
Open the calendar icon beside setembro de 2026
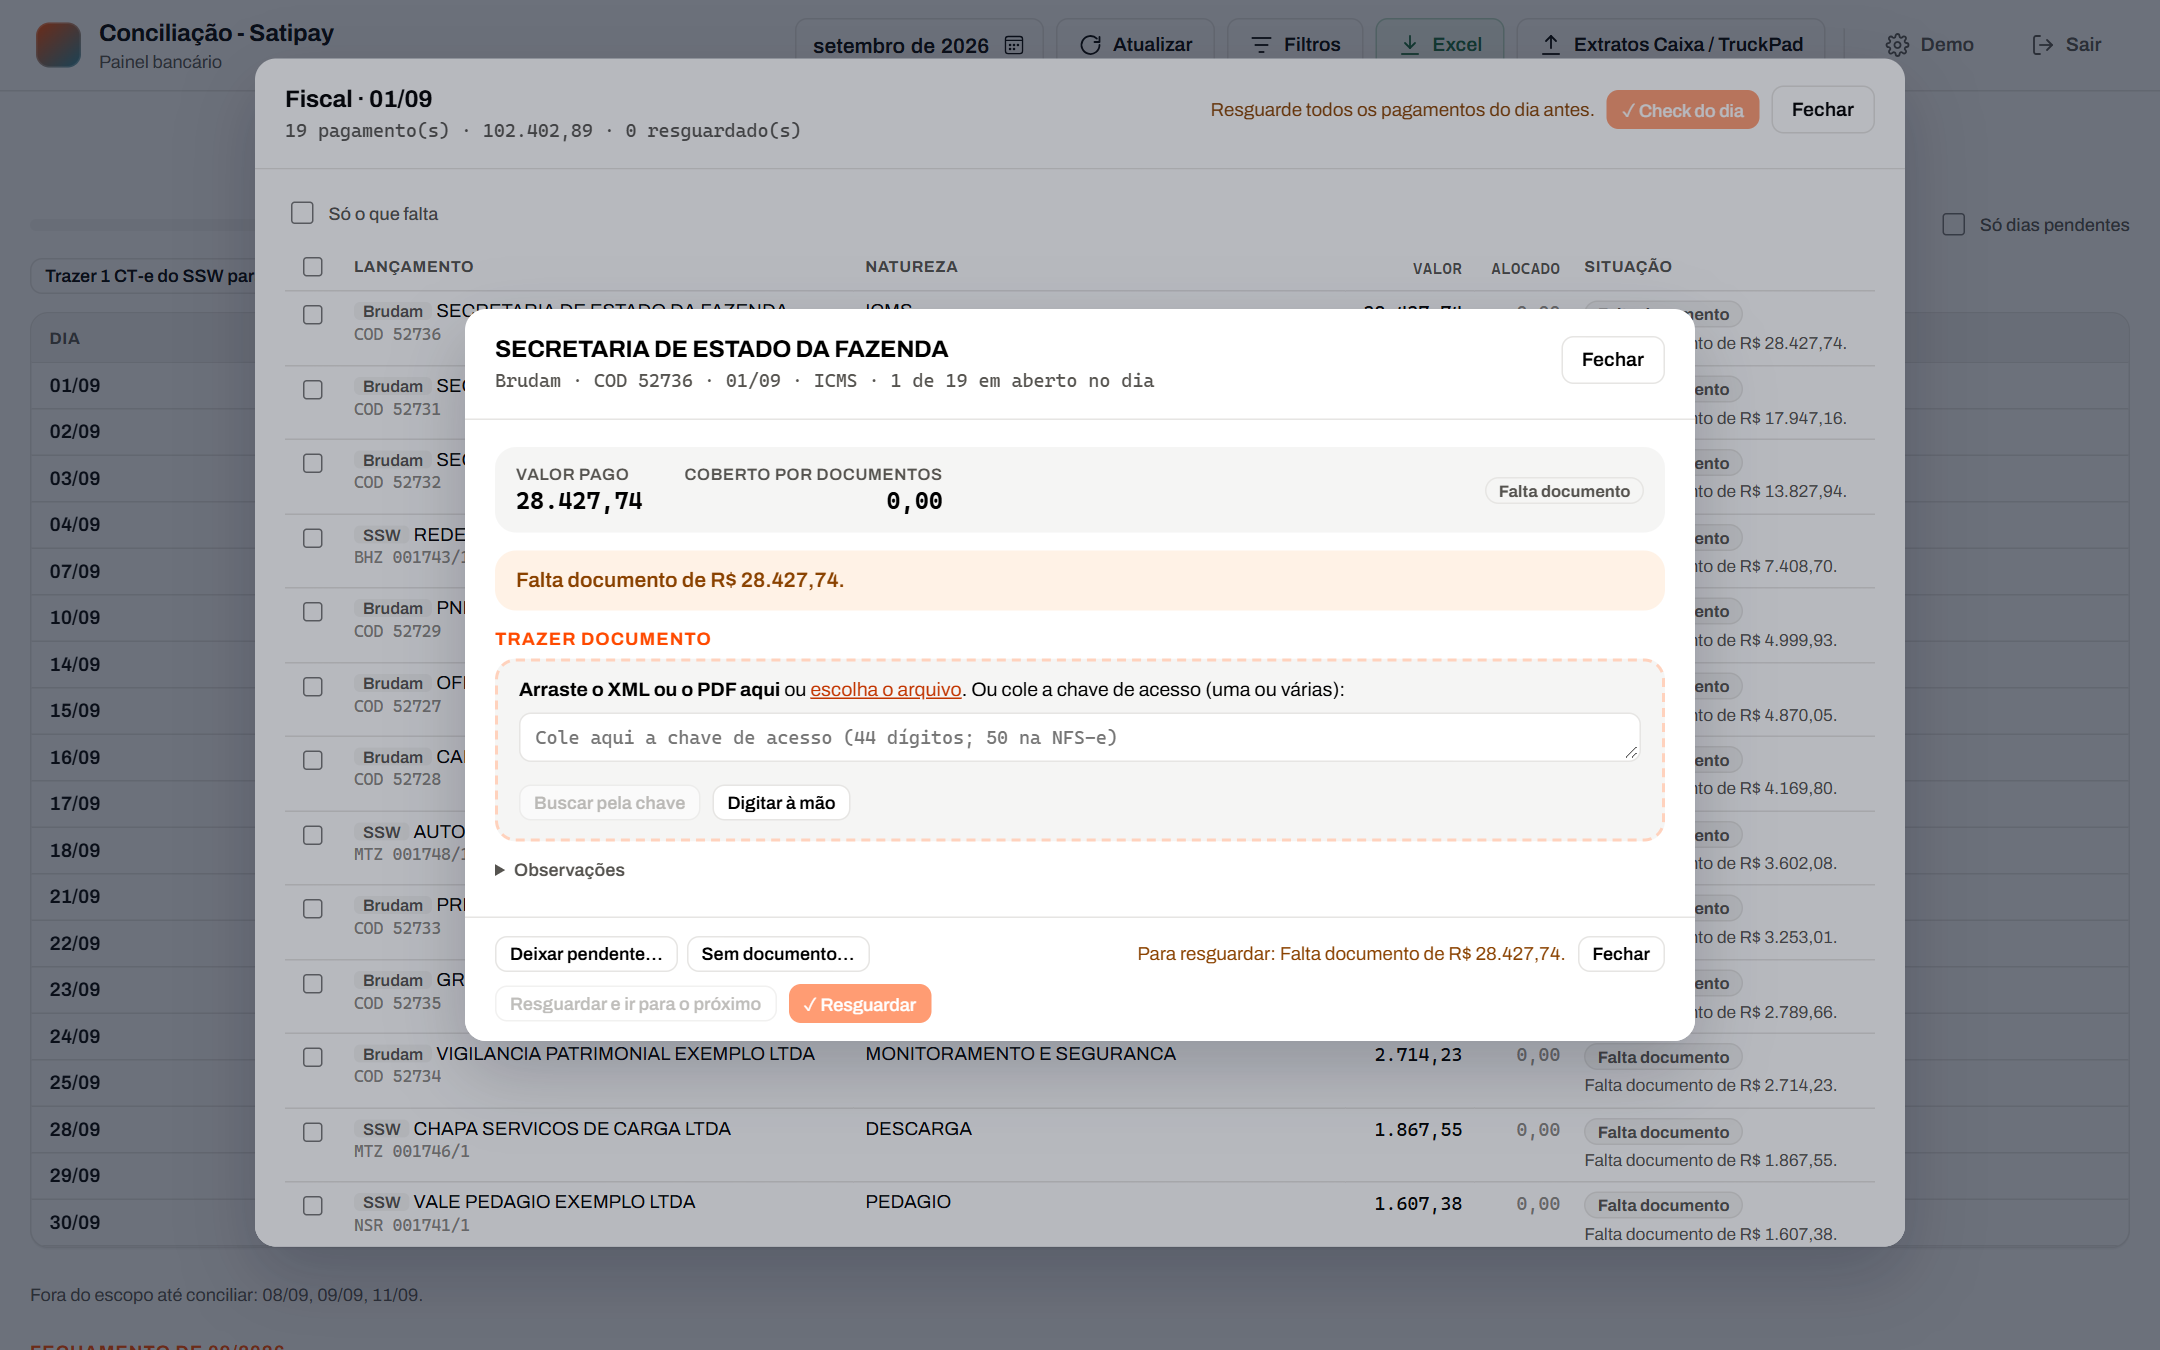[1014, 45]
